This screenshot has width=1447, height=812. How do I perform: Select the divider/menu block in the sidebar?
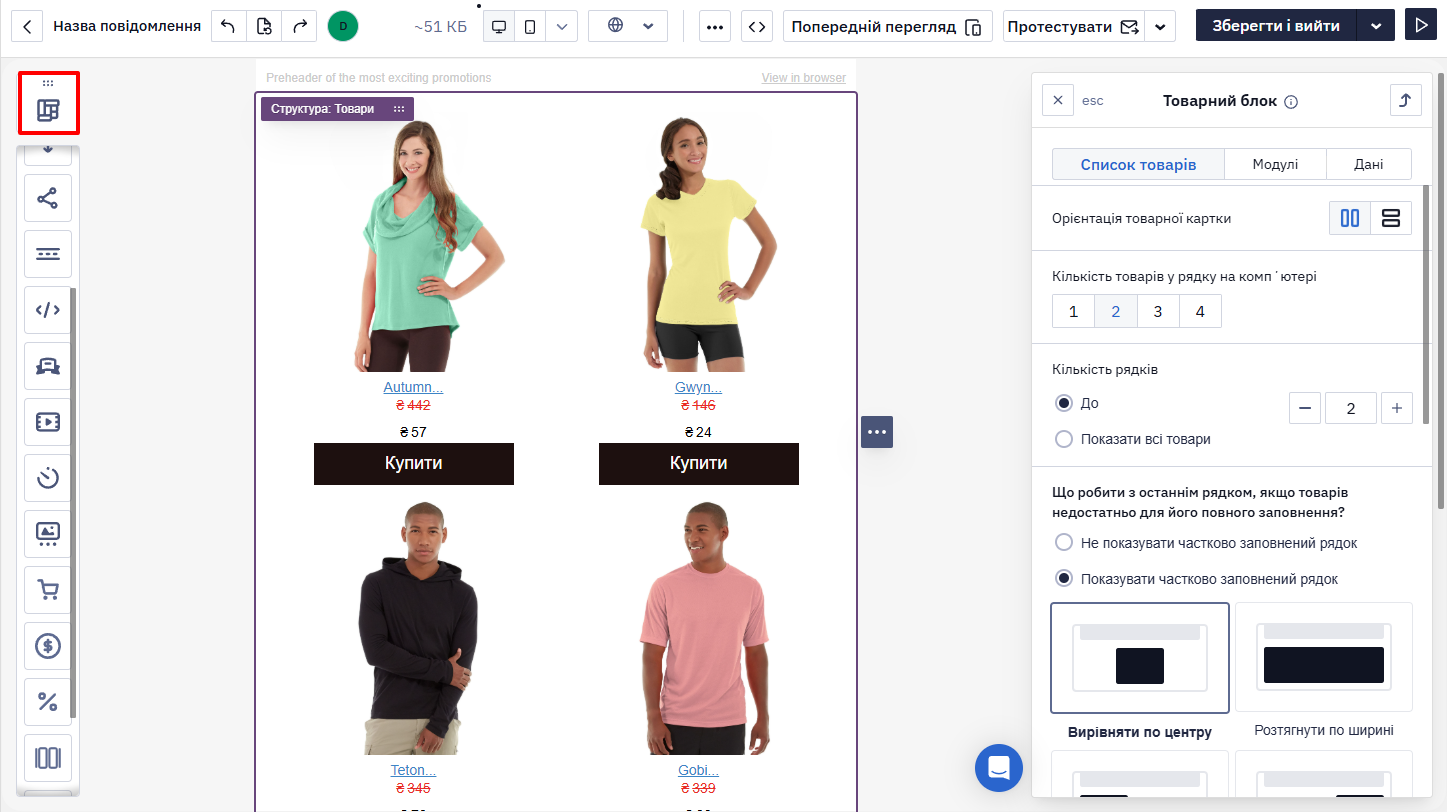click(x=48, y=254)
